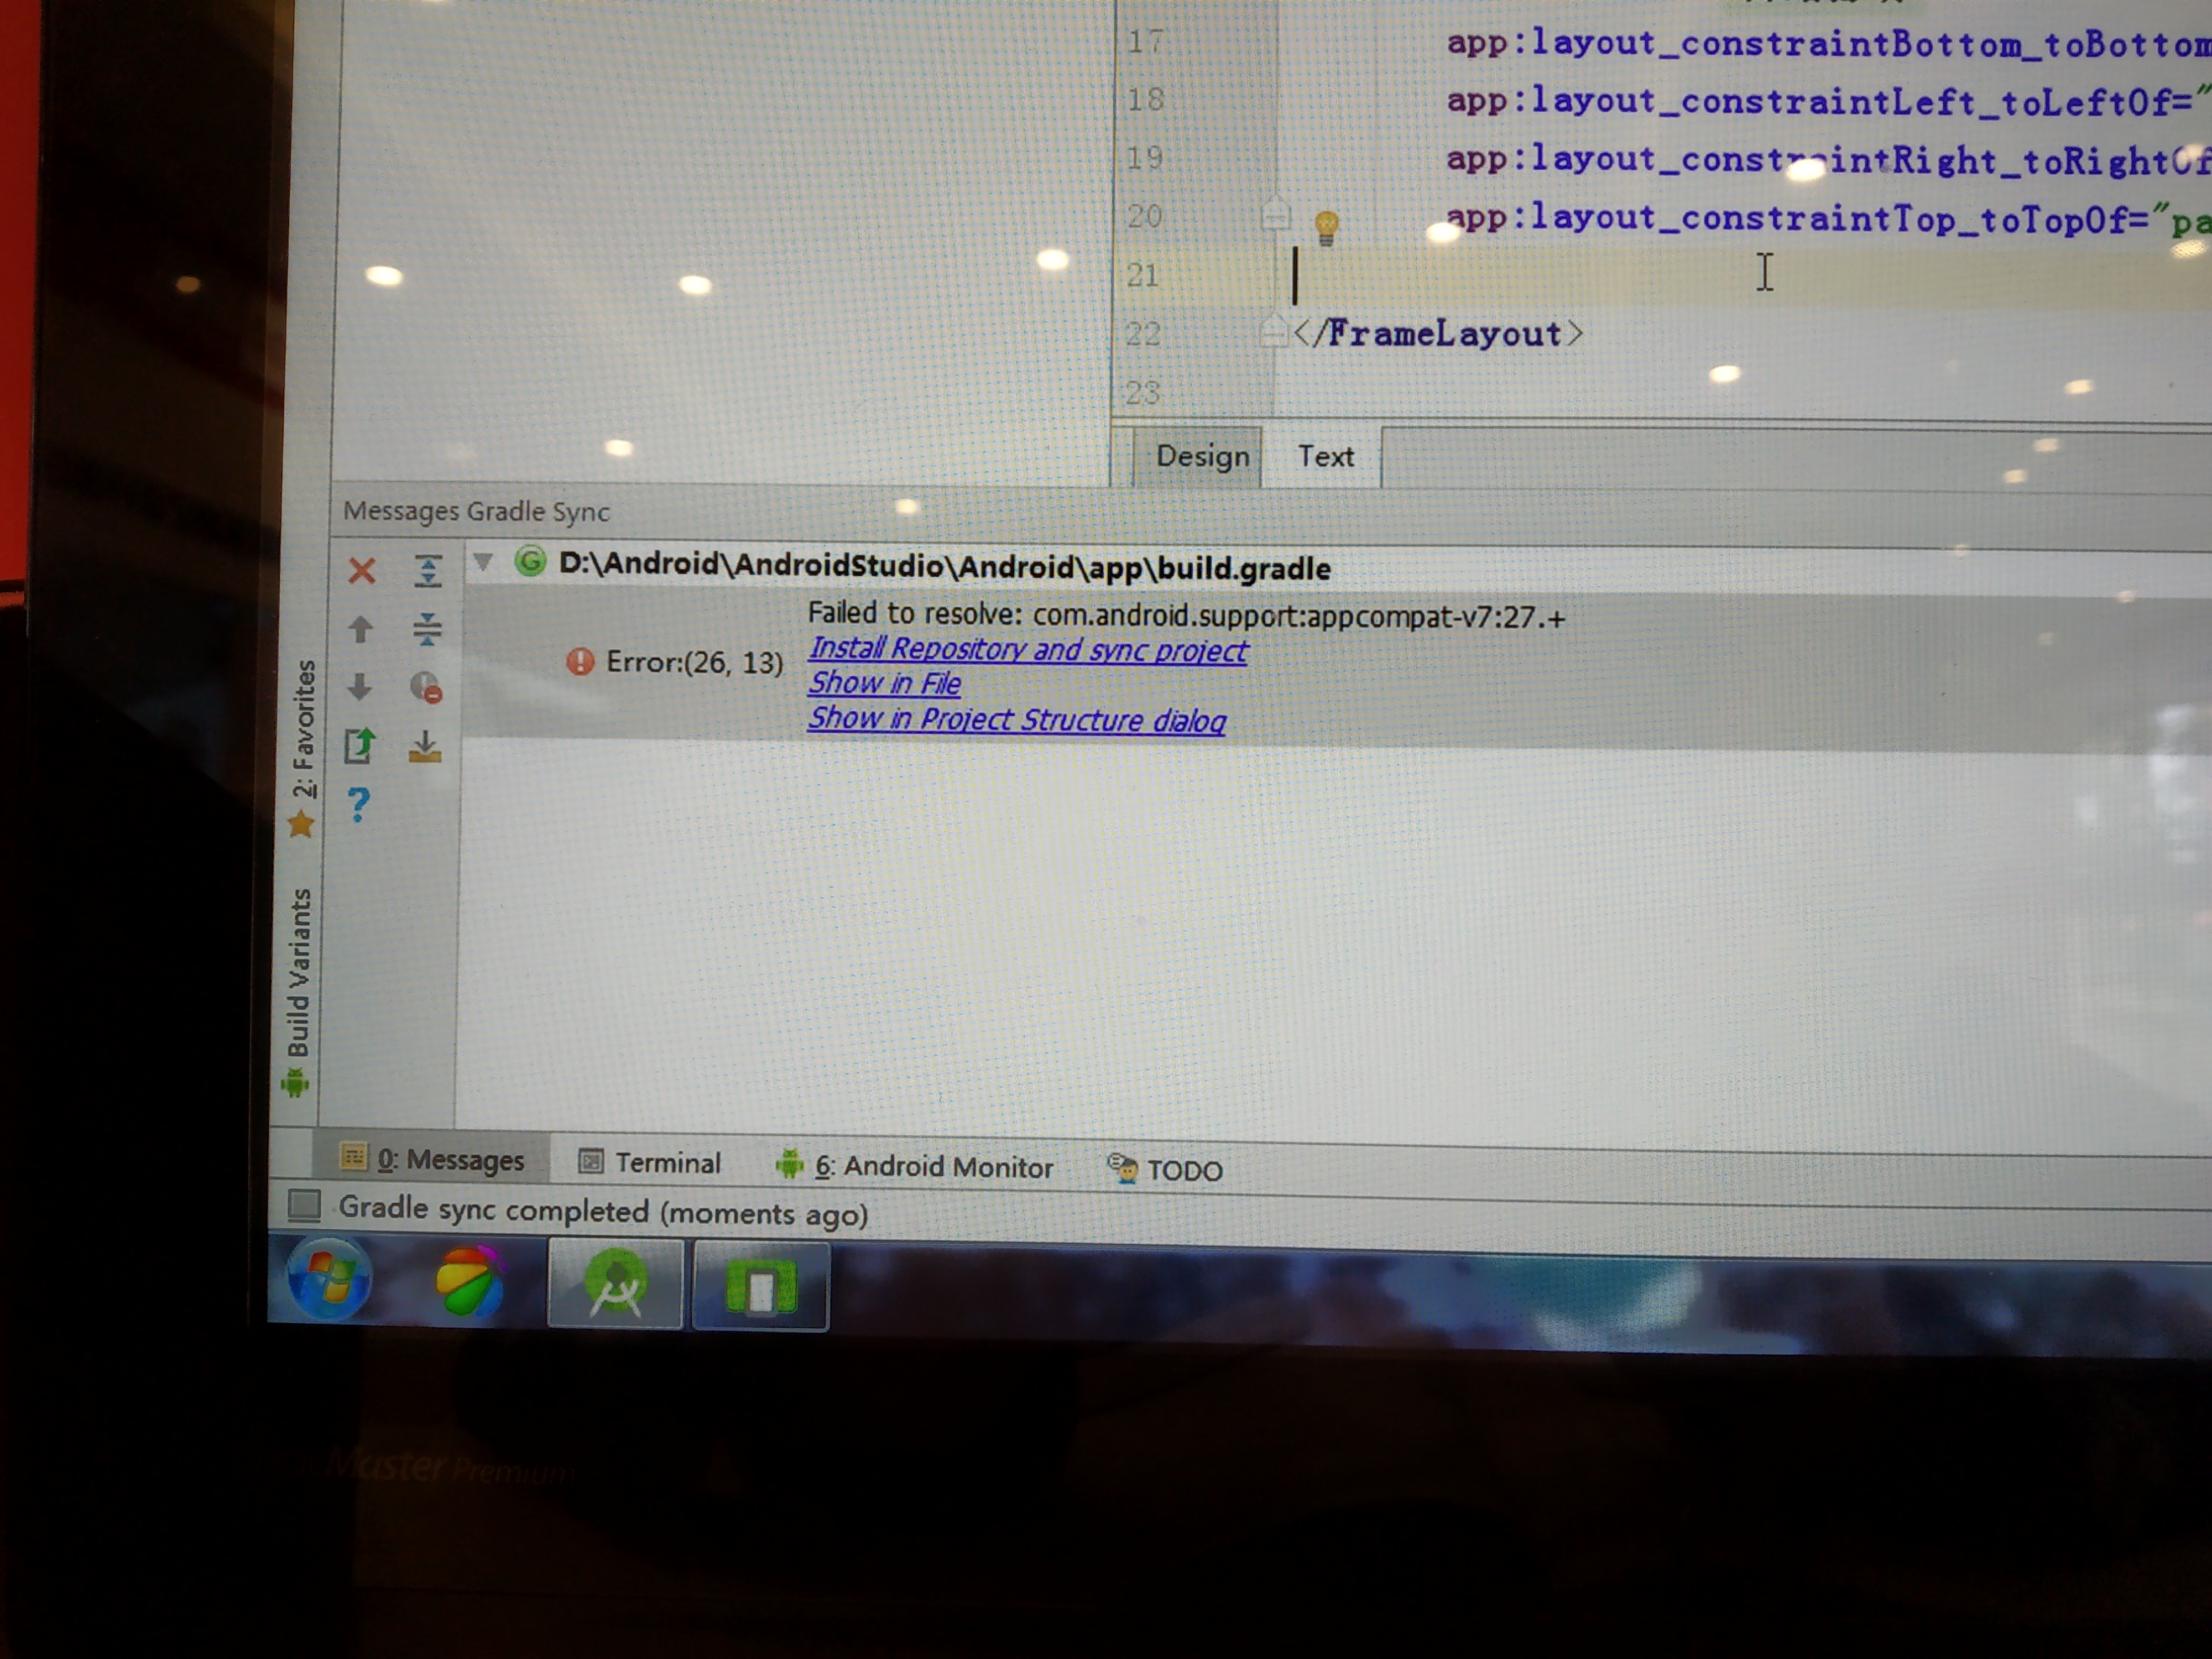Click the green emulator app taskbar button
The height and width of the screenshot is (1659, 2212).
tap(761, 1286)
